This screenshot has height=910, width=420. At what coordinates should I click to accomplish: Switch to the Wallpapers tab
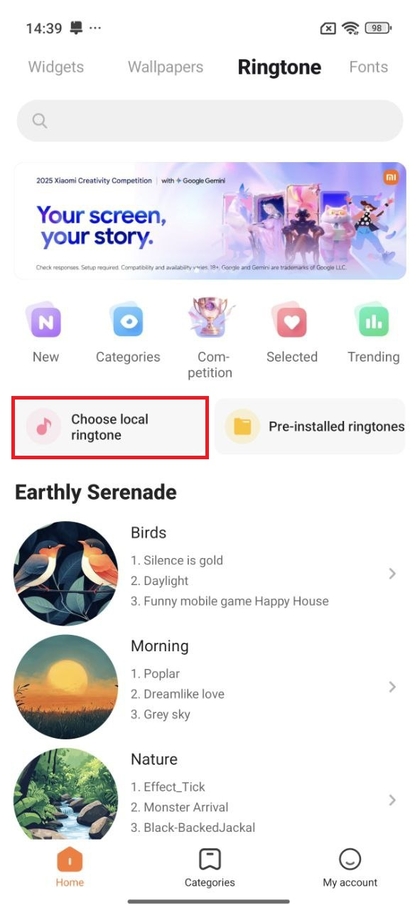pyautogui.click(x=165, y=67)
